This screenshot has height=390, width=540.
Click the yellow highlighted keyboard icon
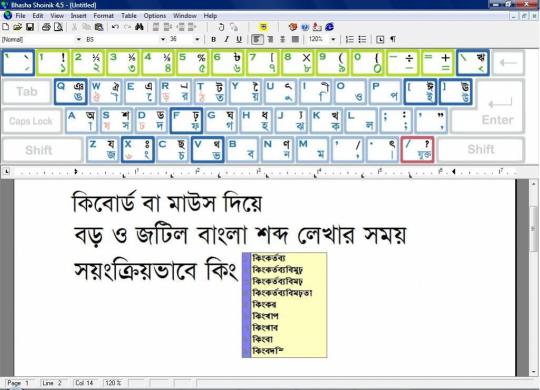tap(263, 27)
